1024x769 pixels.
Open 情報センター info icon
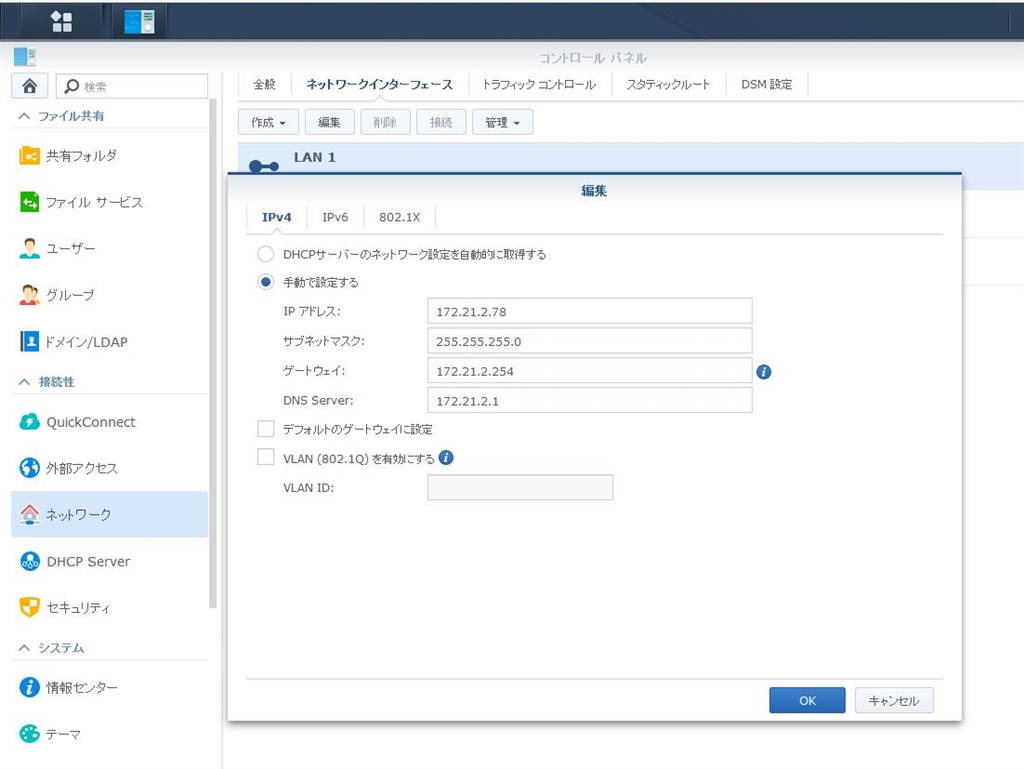coord(29,687)
